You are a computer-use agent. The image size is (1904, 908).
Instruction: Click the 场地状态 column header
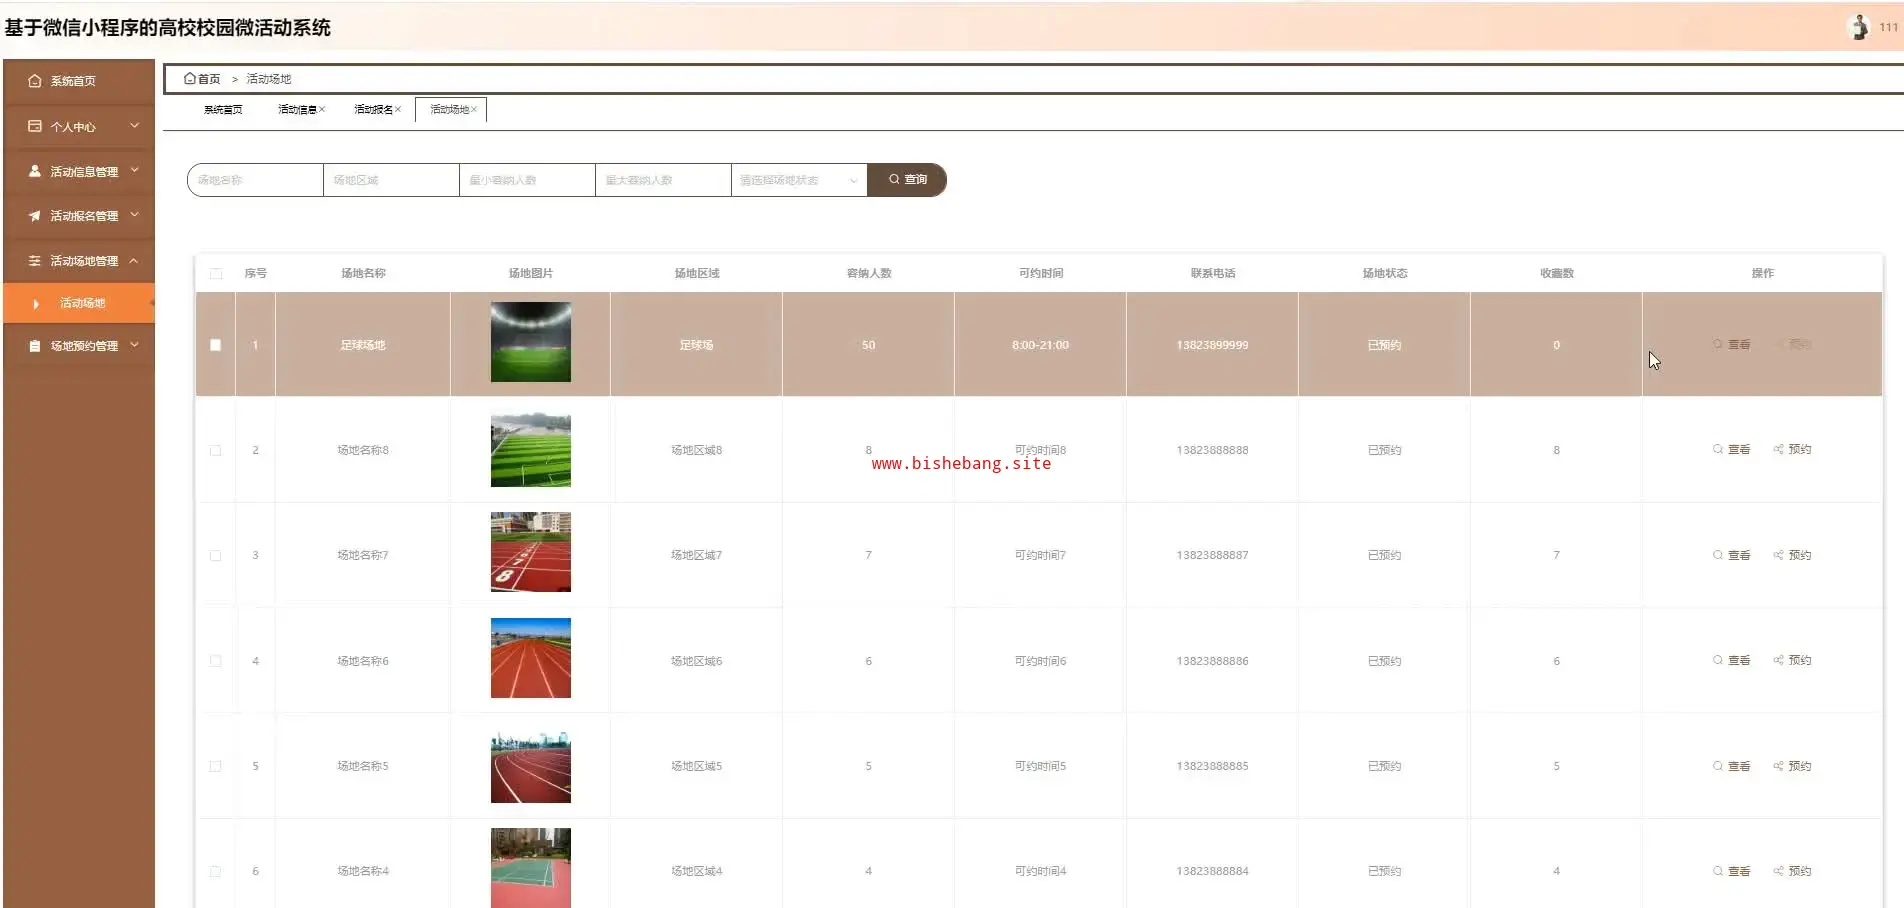1385,273
